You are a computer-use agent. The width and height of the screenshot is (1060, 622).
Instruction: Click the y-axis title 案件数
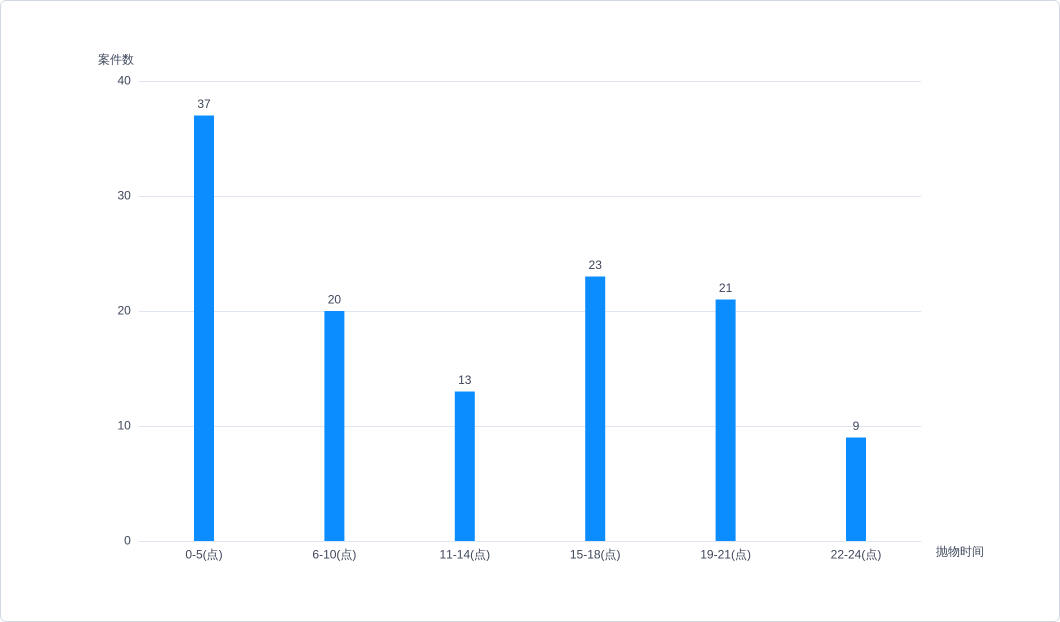(x=116, y=59)
